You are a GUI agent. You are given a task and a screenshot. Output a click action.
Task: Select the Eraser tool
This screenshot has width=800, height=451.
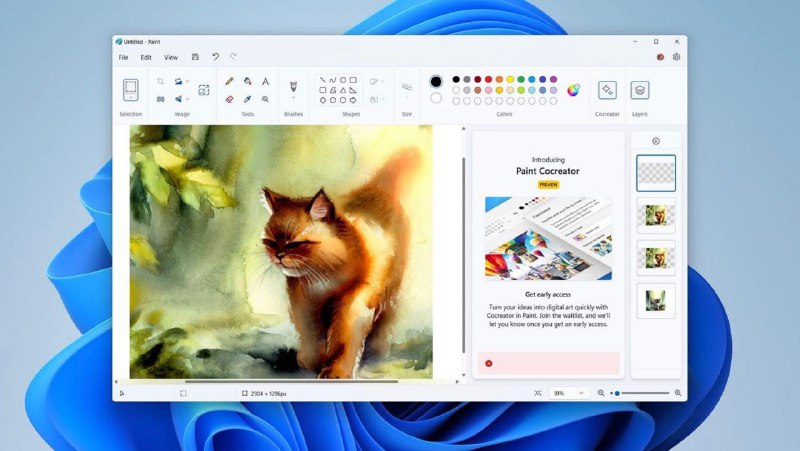point(230,99)
